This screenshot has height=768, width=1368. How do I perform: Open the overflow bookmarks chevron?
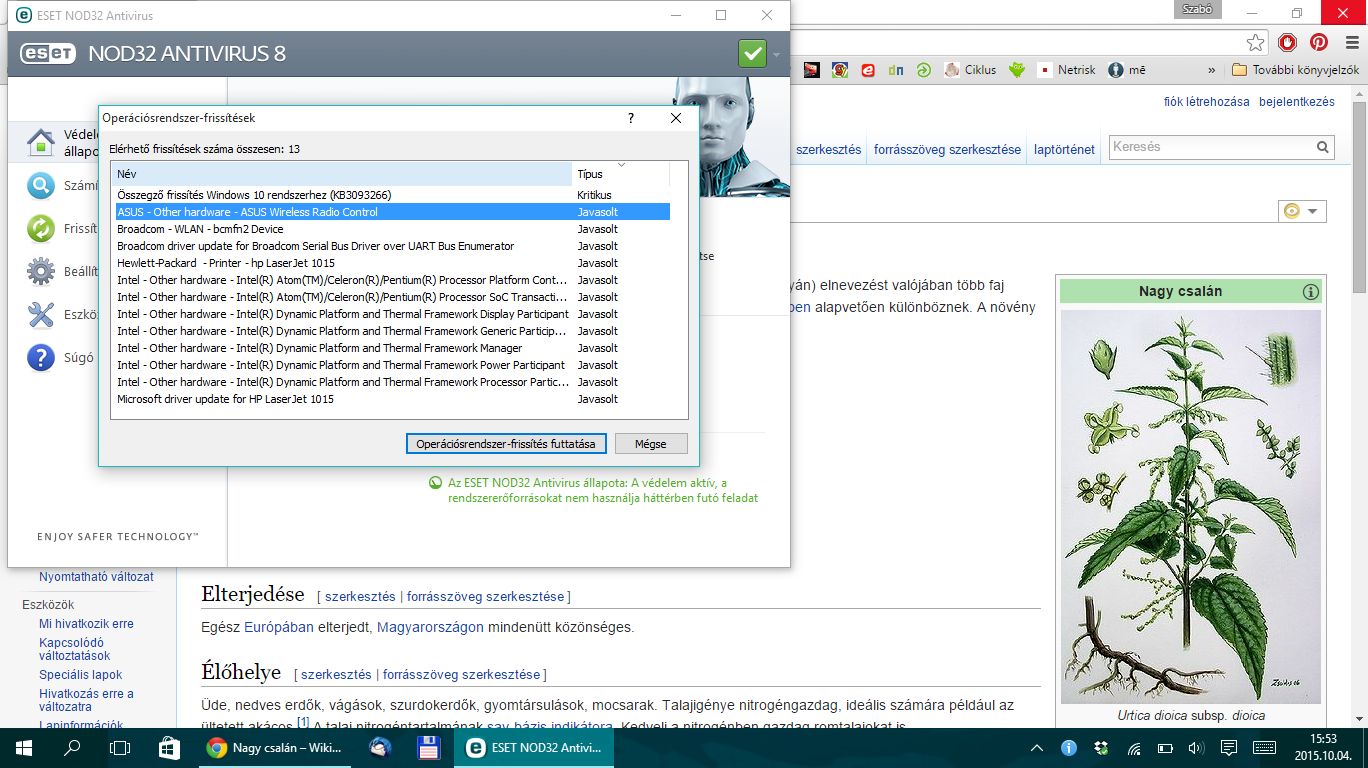[x=1212, y=70]
